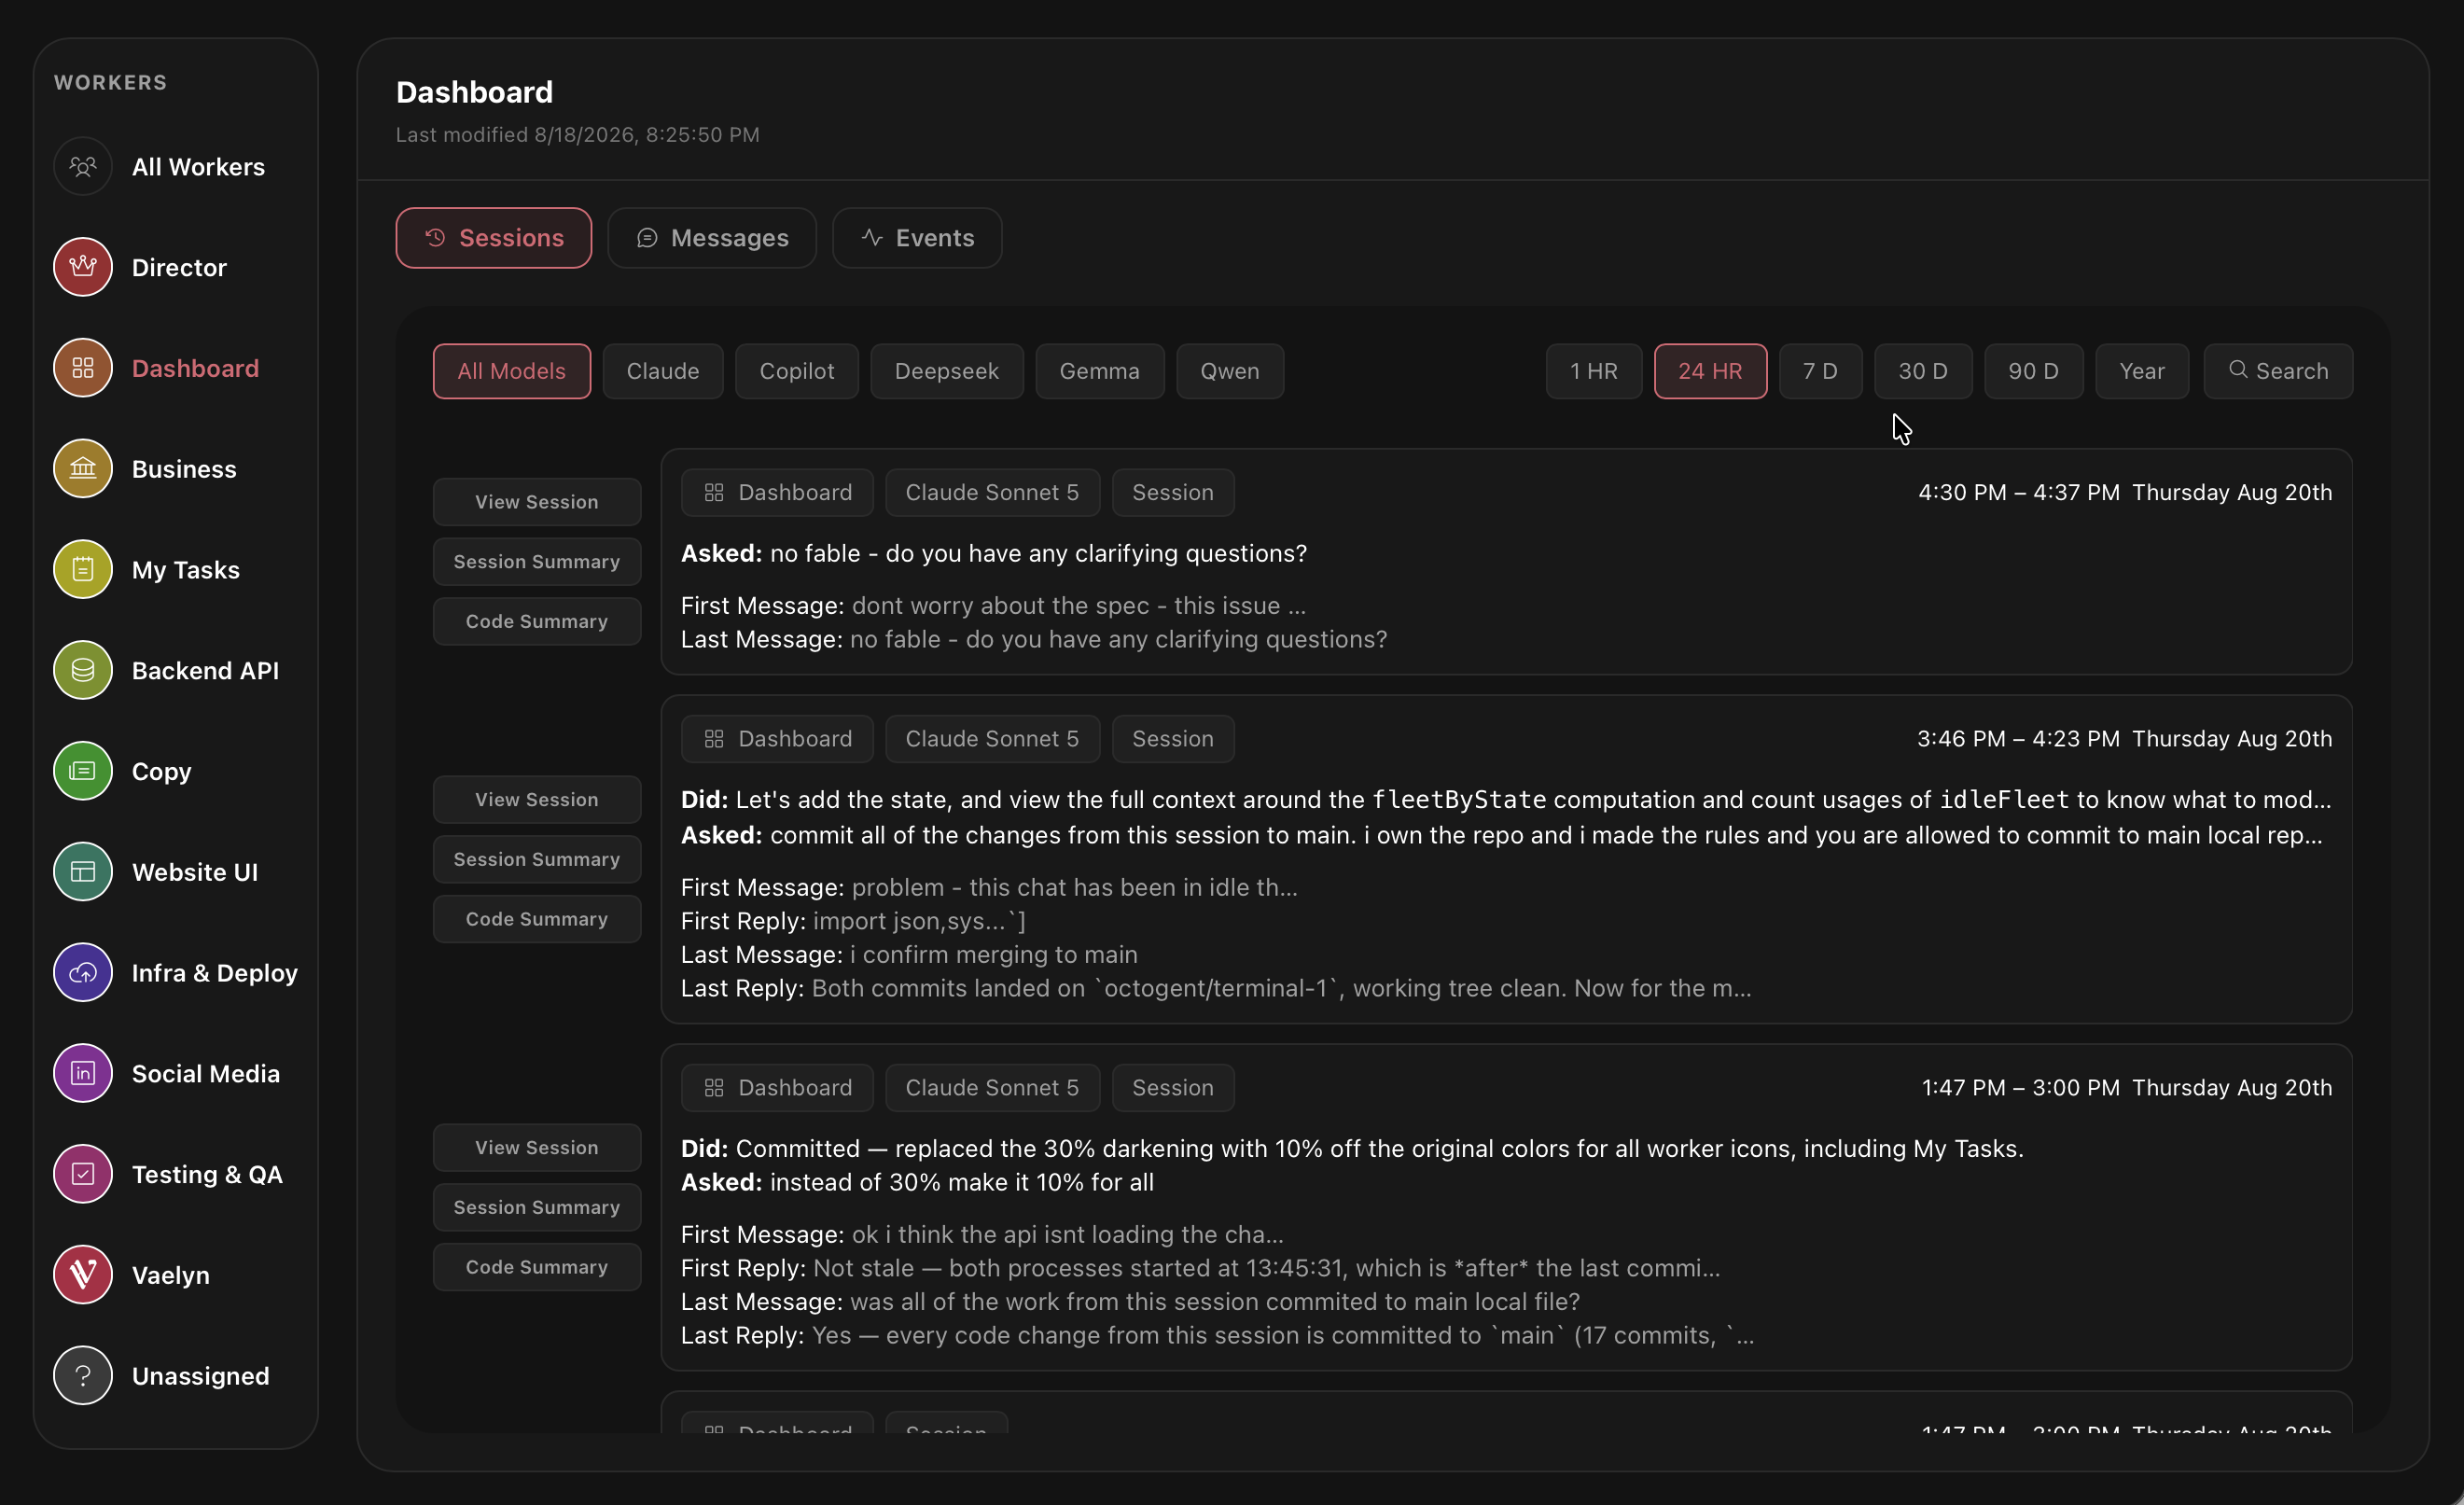The width and height of the screenshot is (2464, 1505).
Task: Open Session Summary for 3:46 PM session
Action: (537, 859)
